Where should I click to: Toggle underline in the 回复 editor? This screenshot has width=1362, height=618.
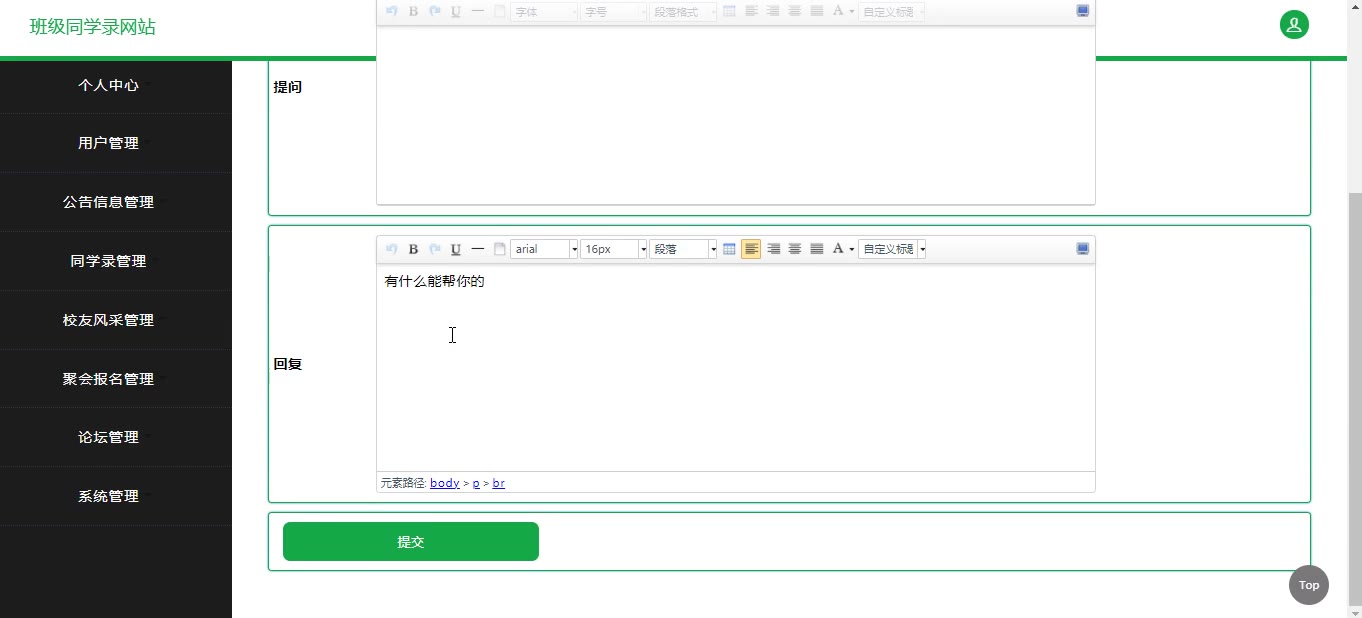456,249
